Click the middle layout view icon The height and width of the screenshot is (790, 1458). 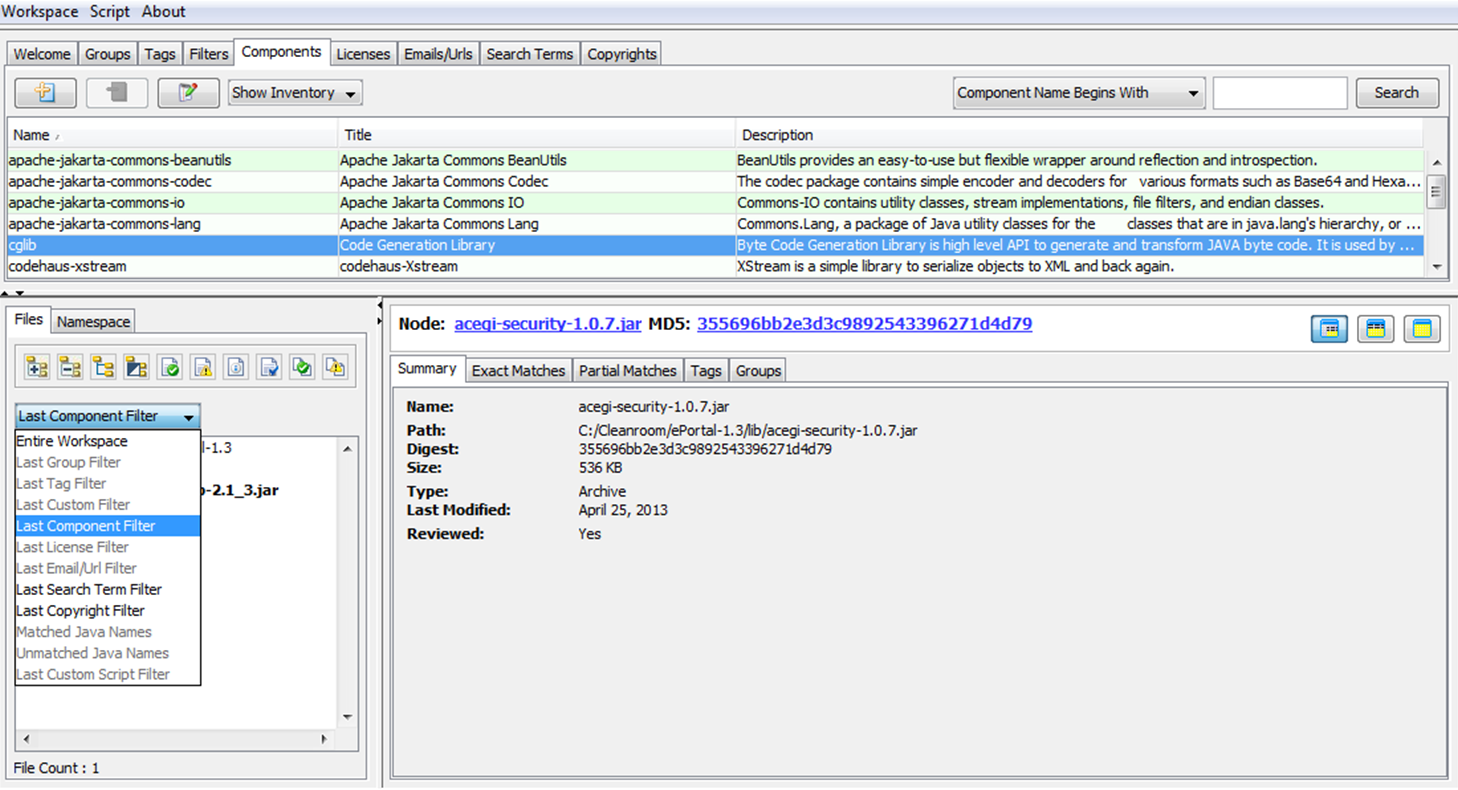[x=1376, y=328]
